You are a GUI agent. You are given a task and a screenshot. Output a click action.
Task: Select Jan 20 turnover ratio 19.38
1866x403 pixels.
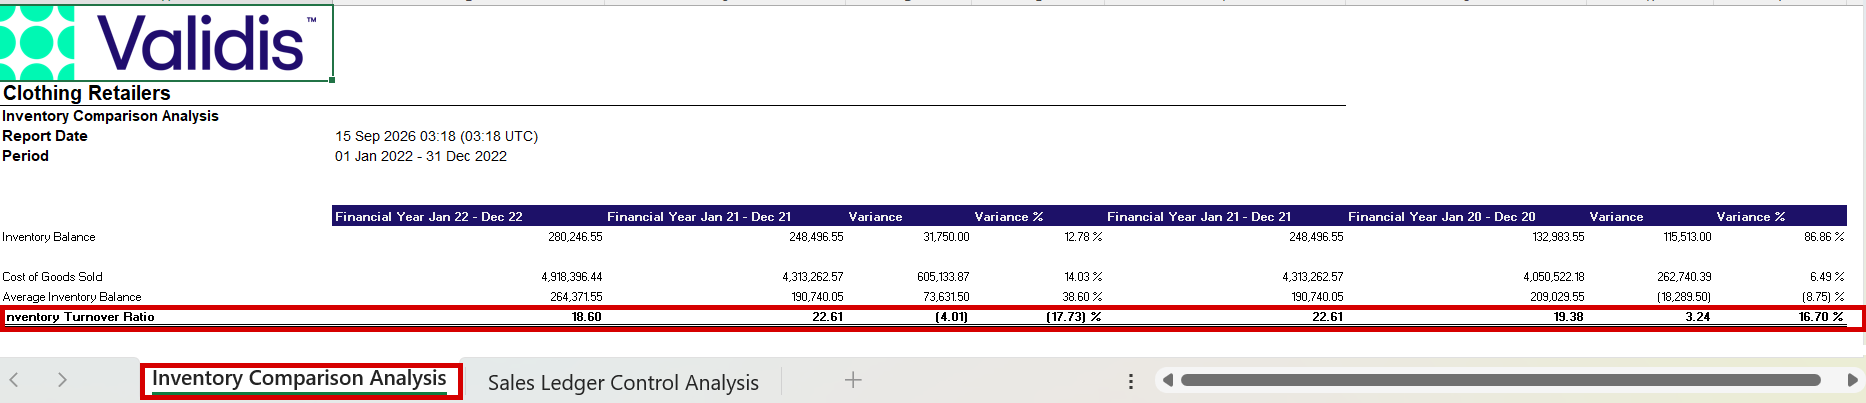1569,317
